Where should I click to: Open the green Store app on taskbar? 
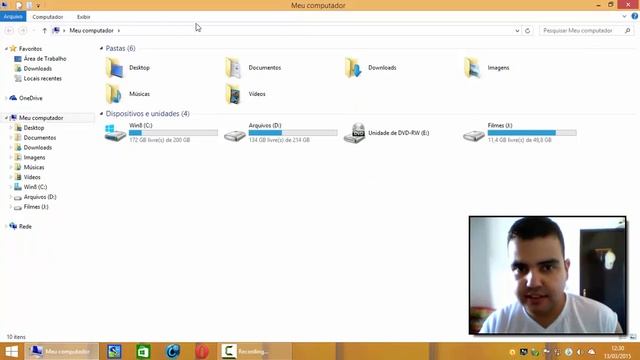(x=143, y=351)
